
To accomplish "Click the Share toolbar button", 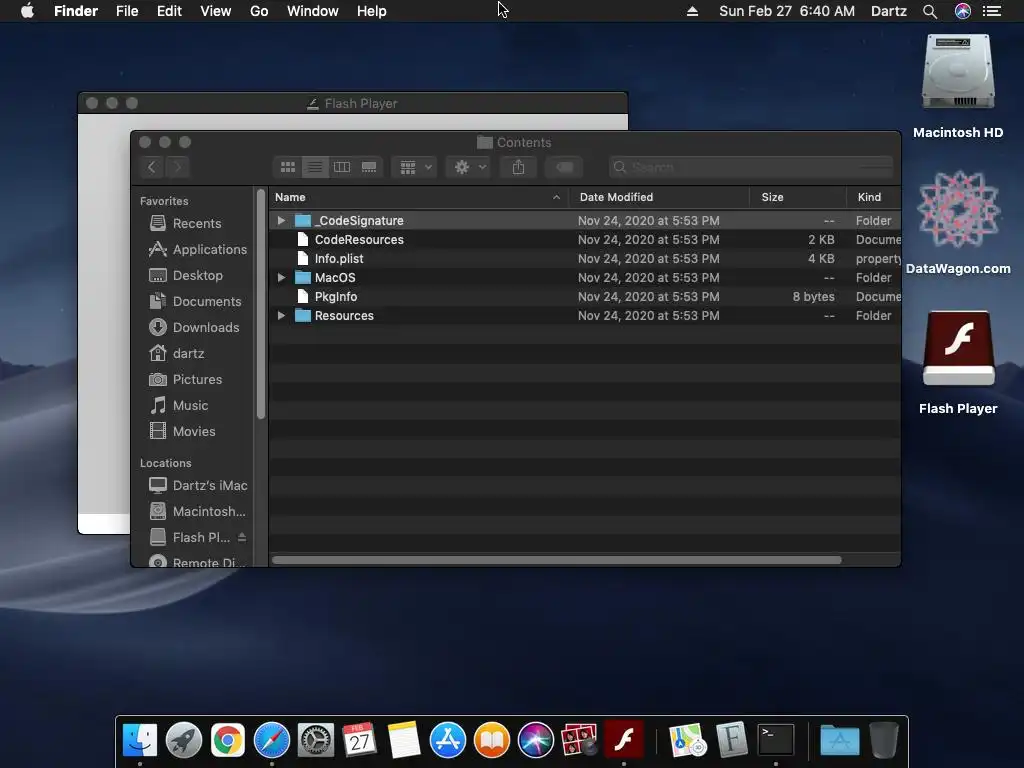I will pyautogui.click(x=519, y=167).
